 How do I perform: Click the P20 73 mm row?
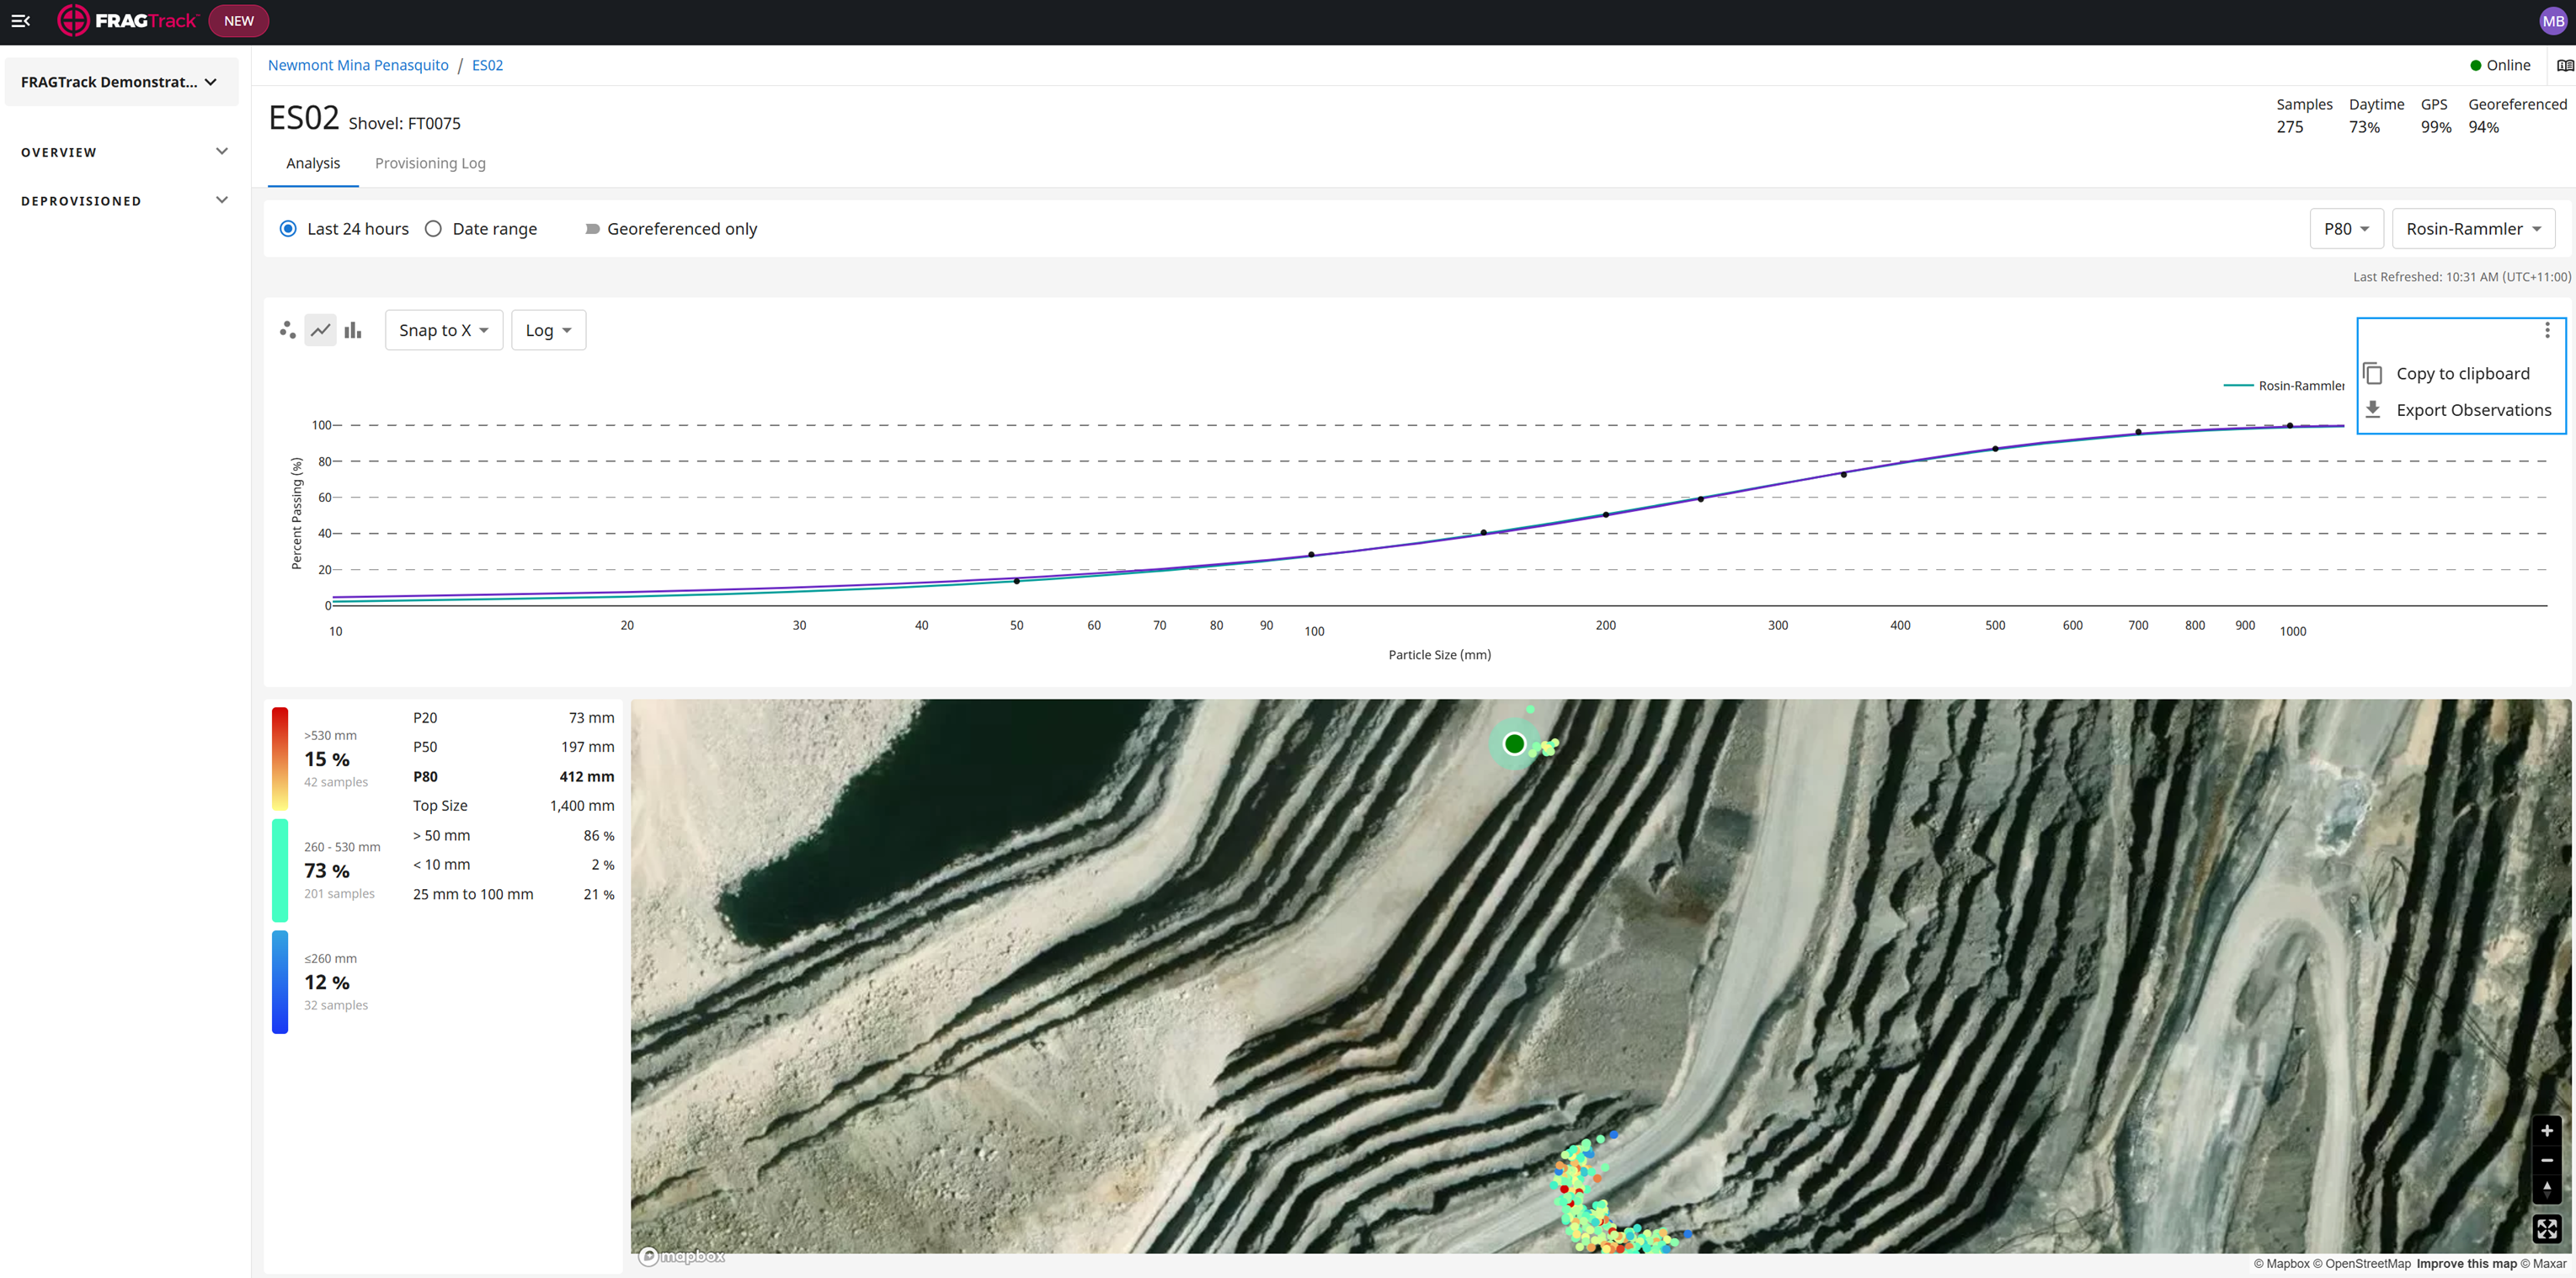(513, 718)
